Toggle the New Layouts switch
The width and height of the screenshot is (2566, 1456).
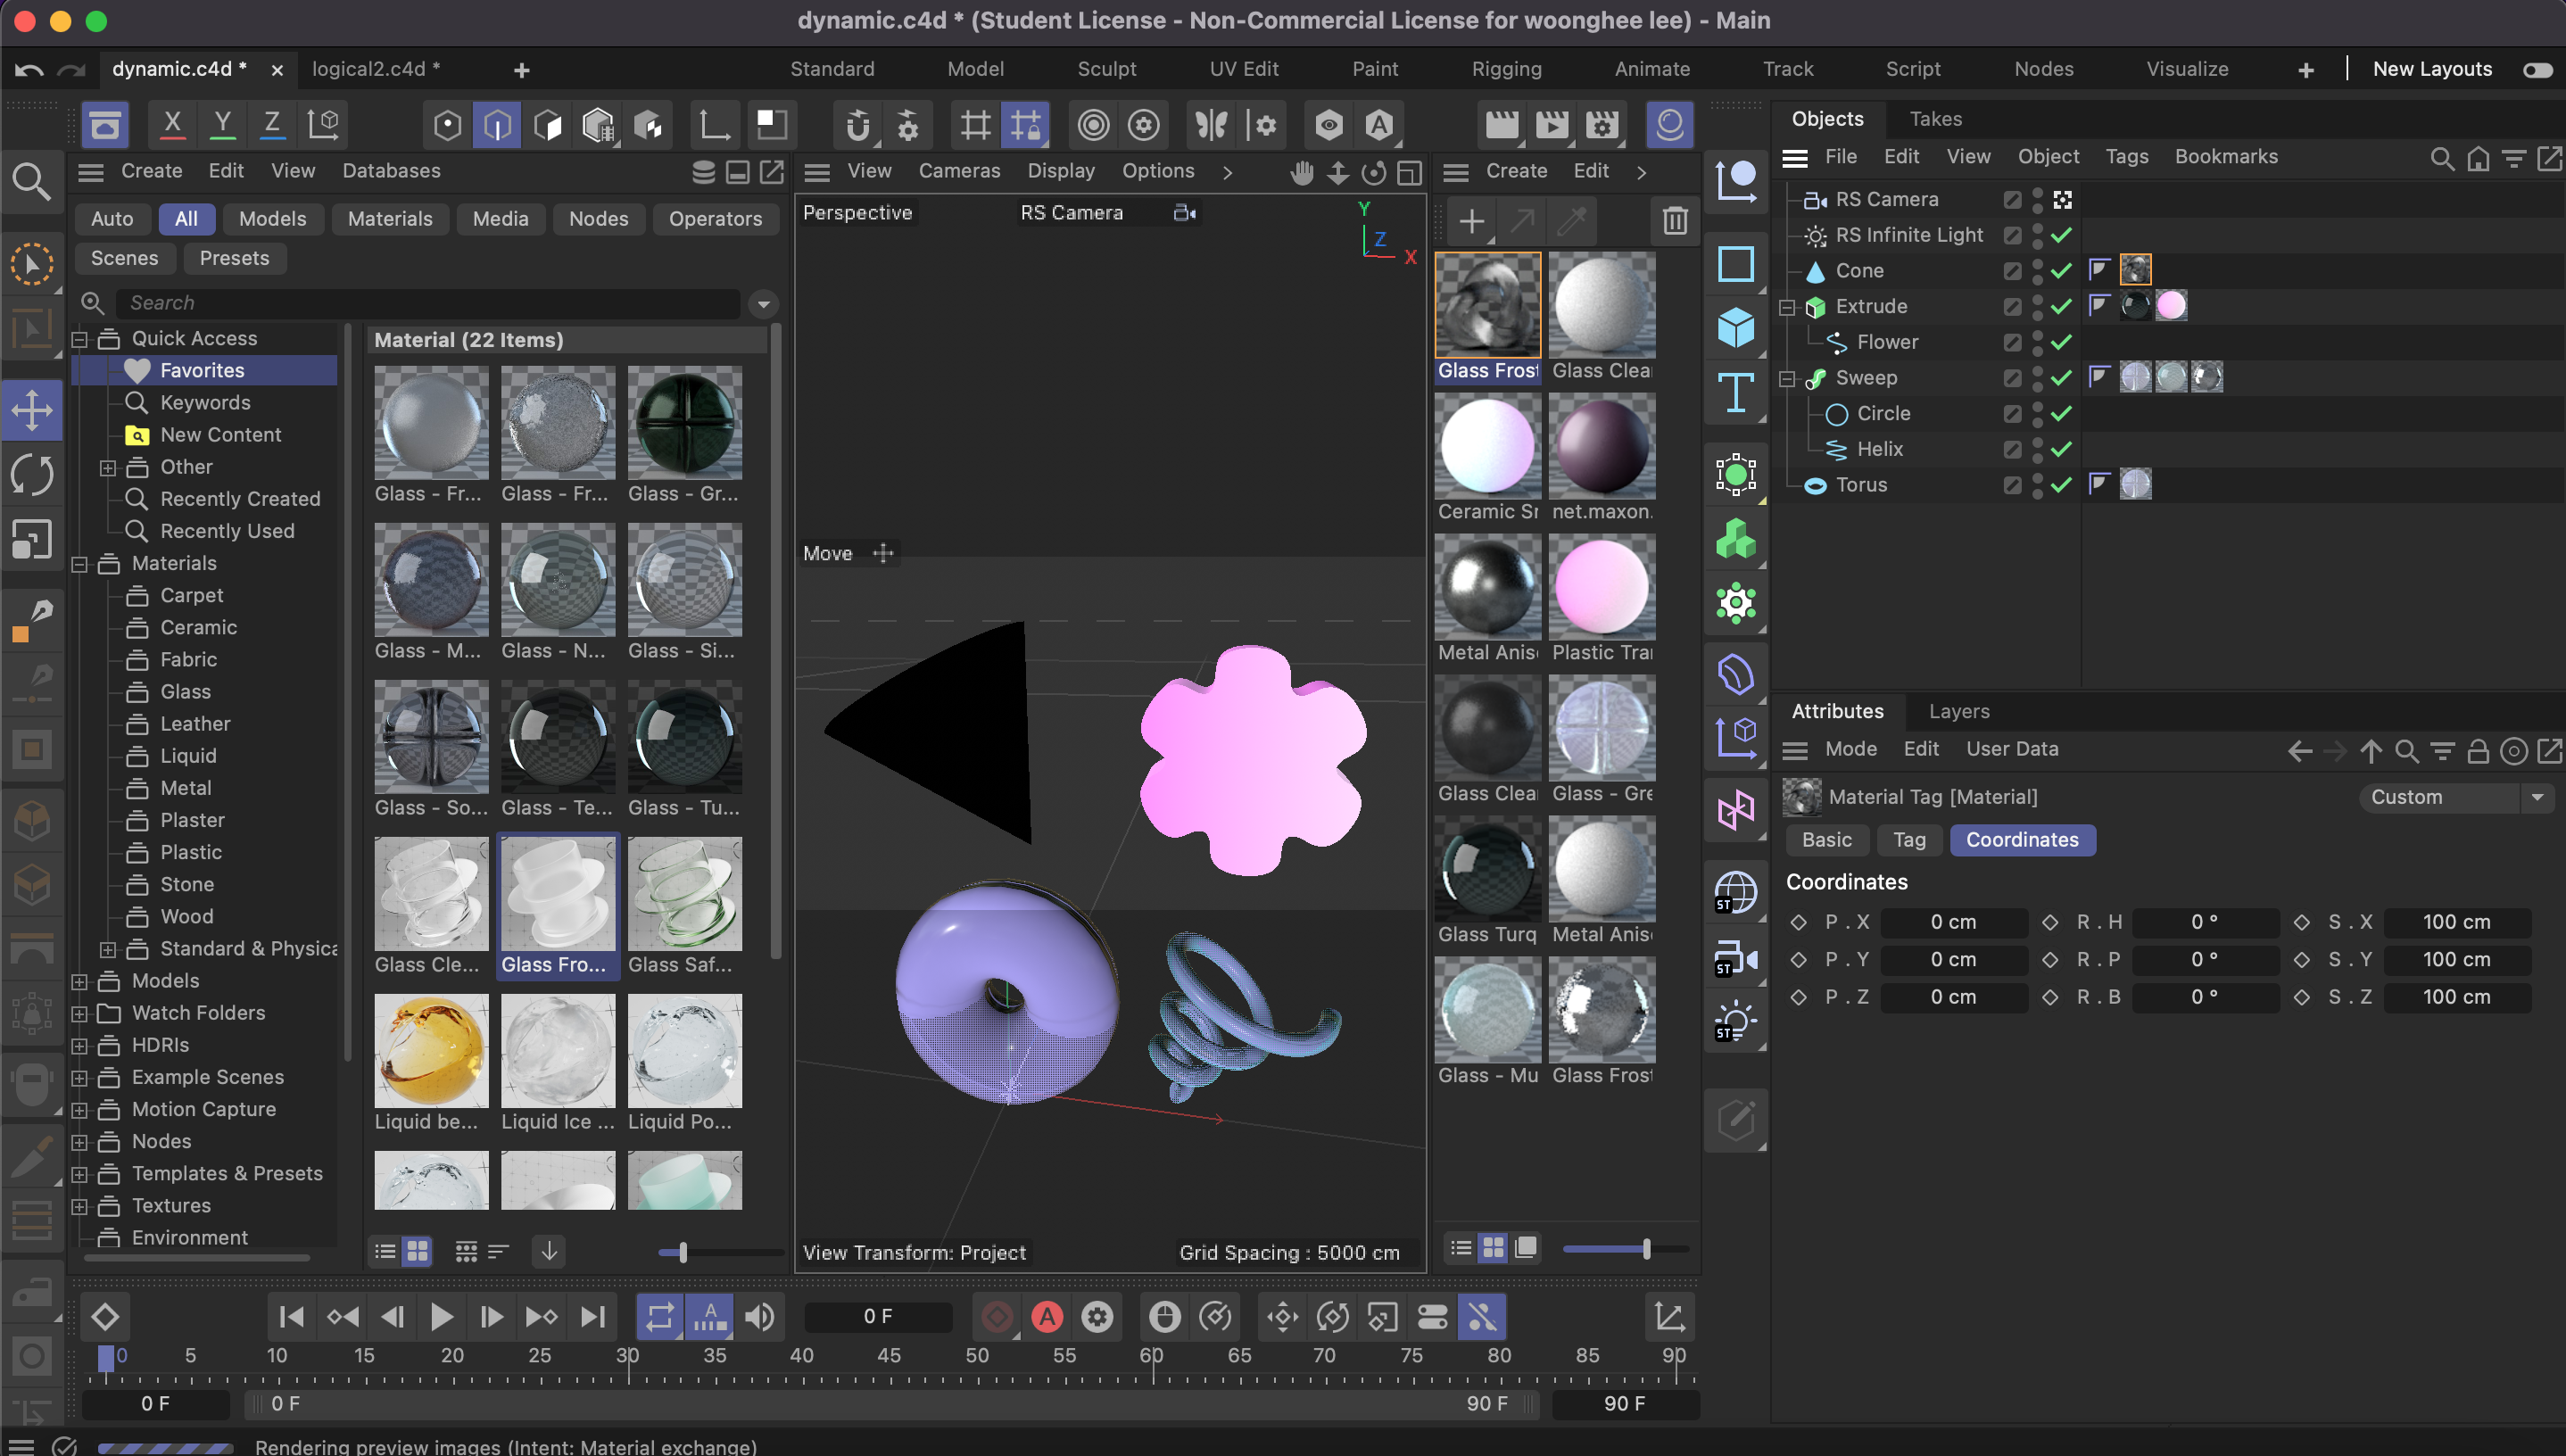(x=2537, y=70)
